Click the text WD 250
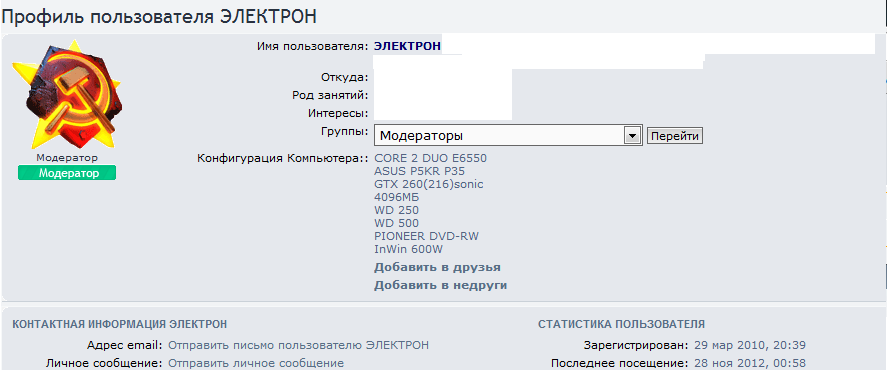This screenshot has width=887, height=370. pos(397,210)
